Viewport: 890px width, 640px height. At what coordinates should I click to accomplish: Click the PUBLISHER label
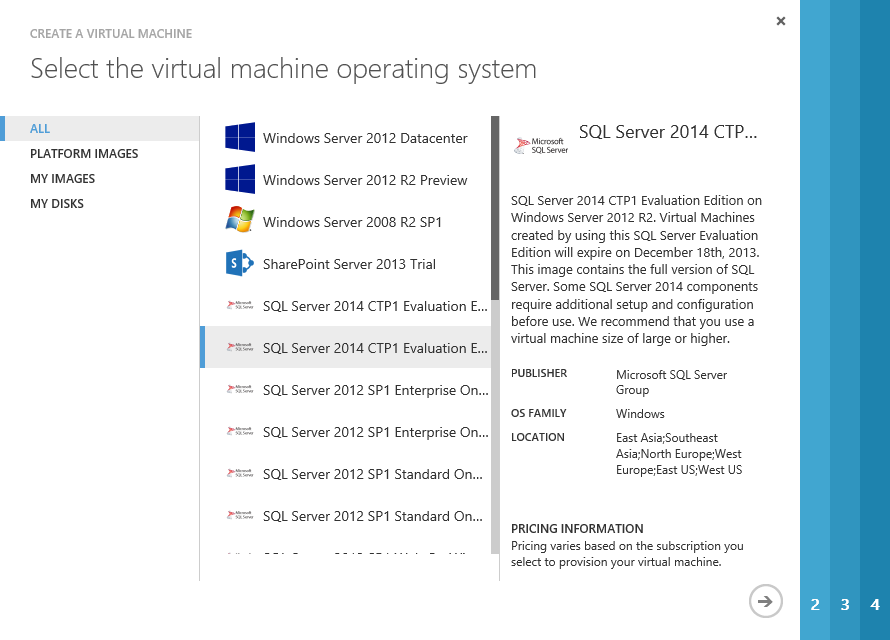539,373
